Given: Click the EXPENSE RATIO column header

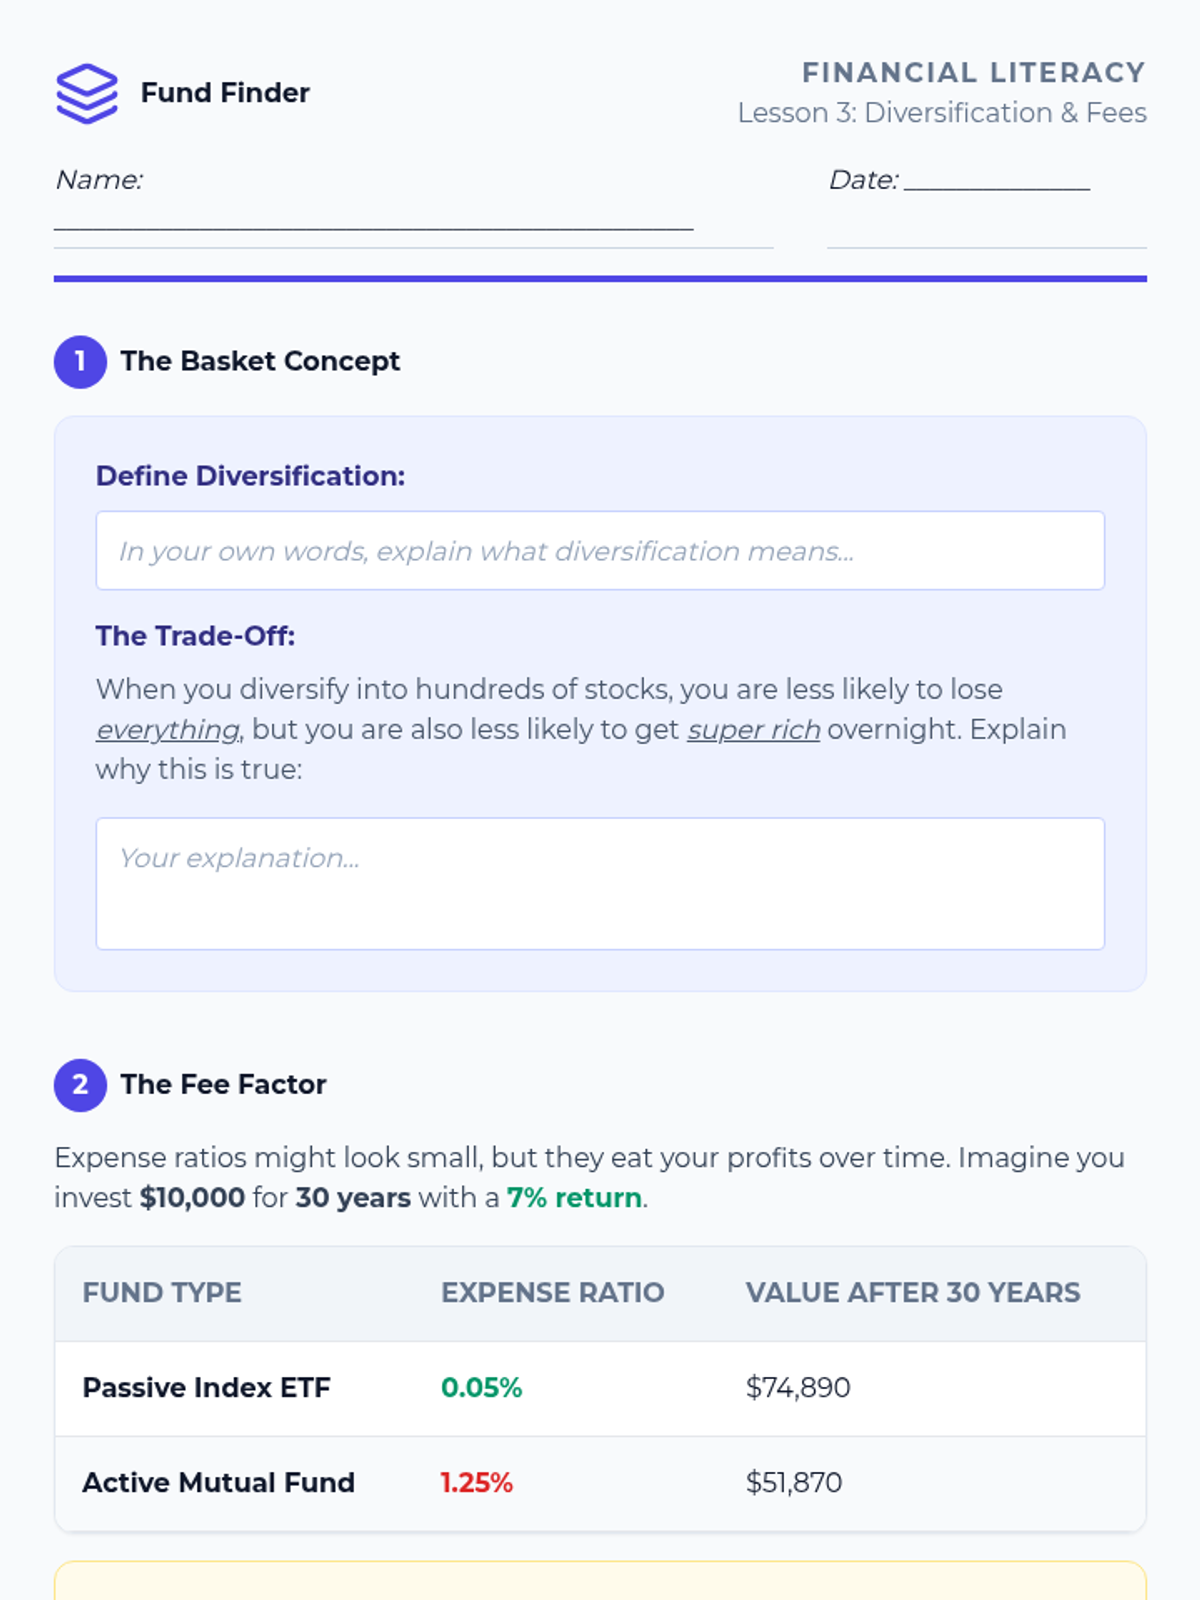Looking at the screenshot, I should (x=552, y=1293).
